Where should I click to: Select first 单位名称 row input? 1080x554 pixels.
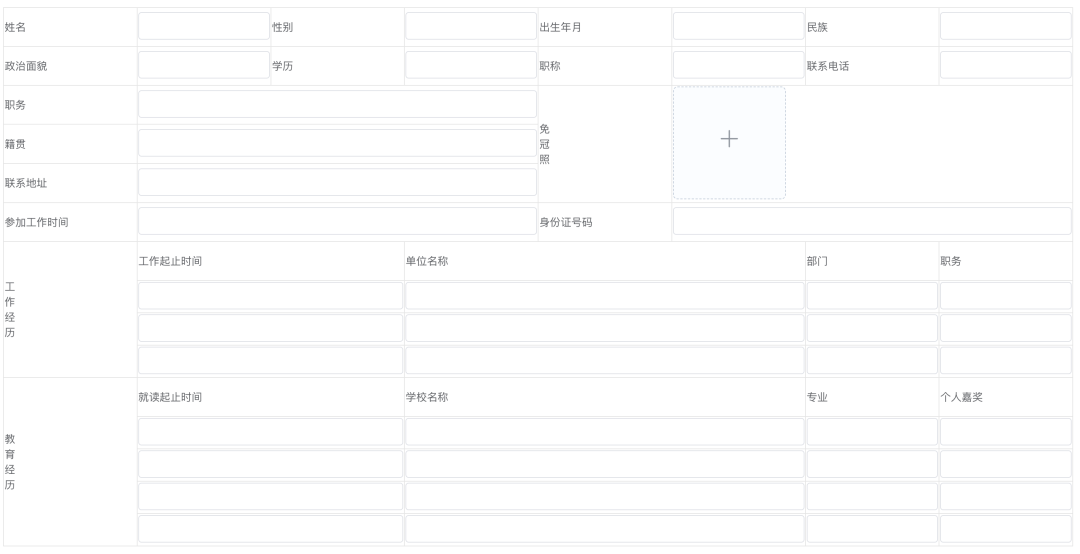[x=604, y=296]
